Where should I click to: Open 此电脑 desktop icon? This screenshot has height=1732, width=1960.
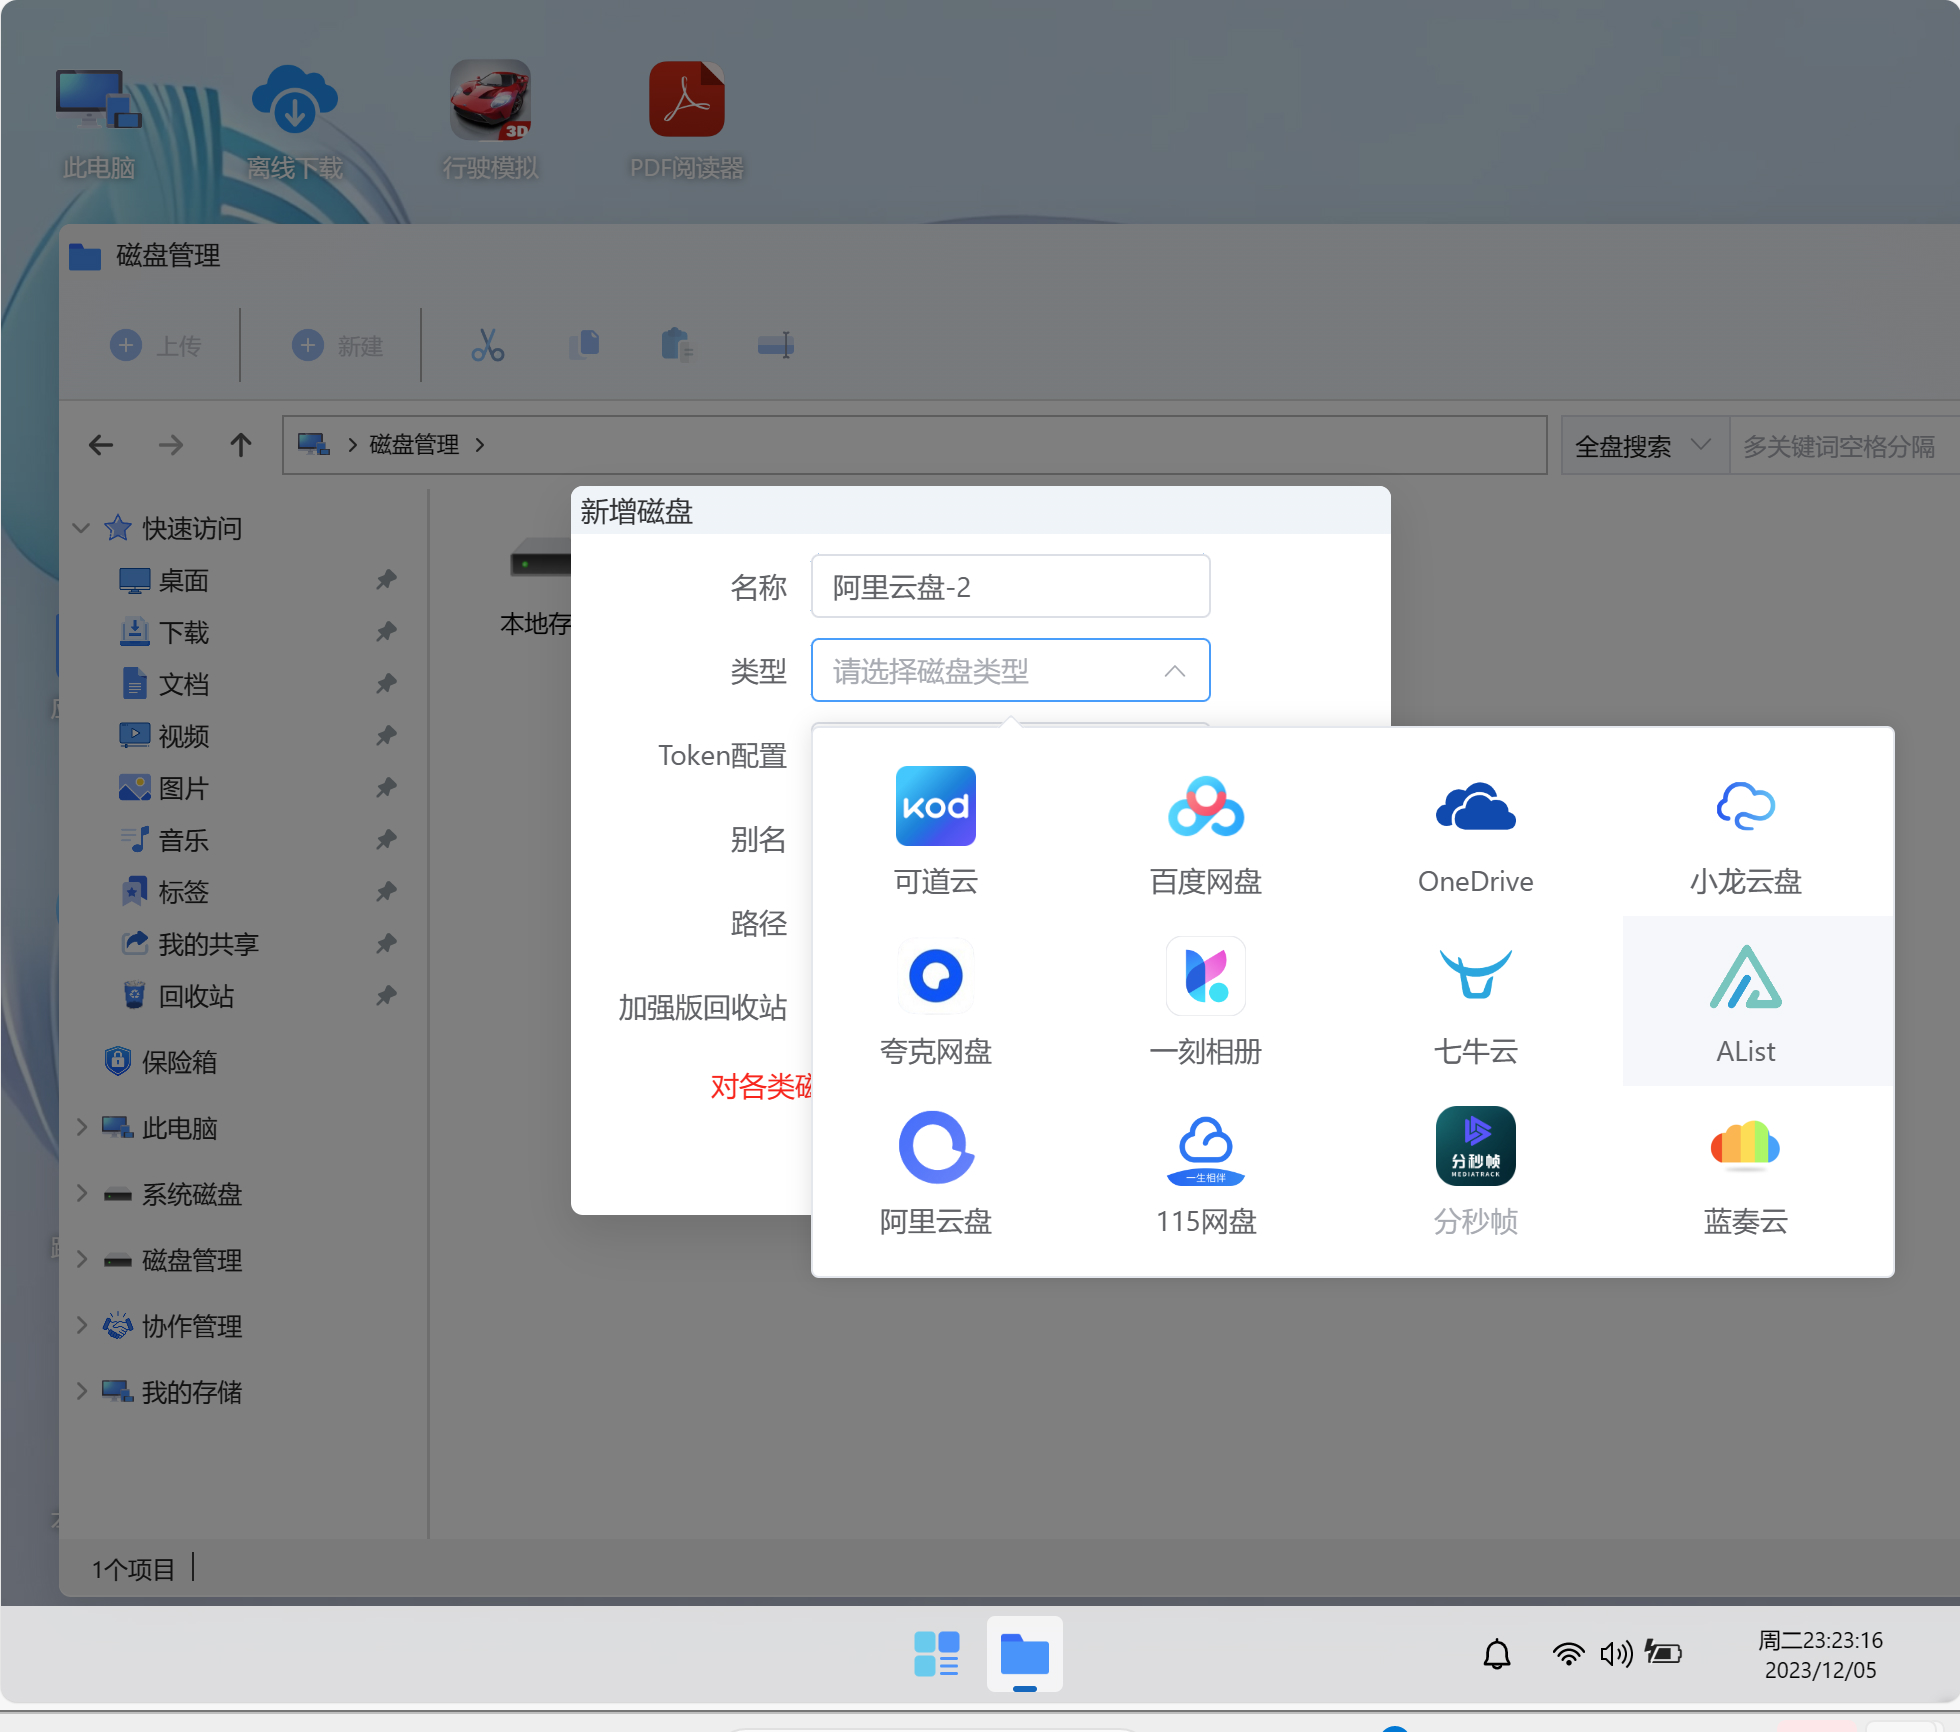tap(98, 122)
